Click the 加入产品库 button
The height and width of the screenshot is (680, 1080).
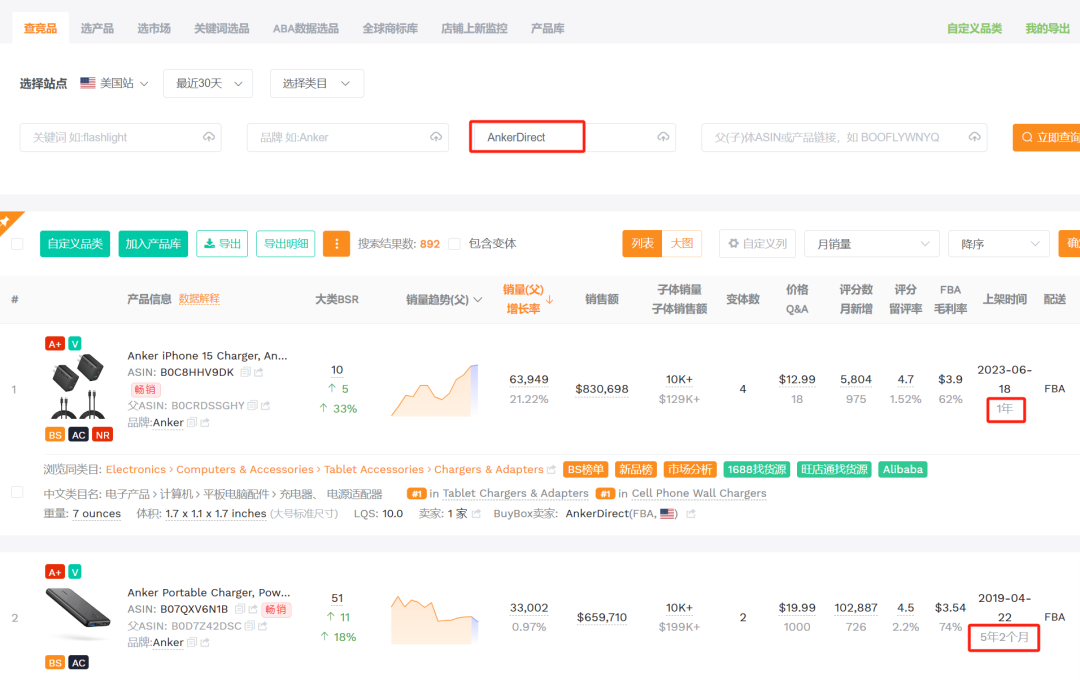153,244
